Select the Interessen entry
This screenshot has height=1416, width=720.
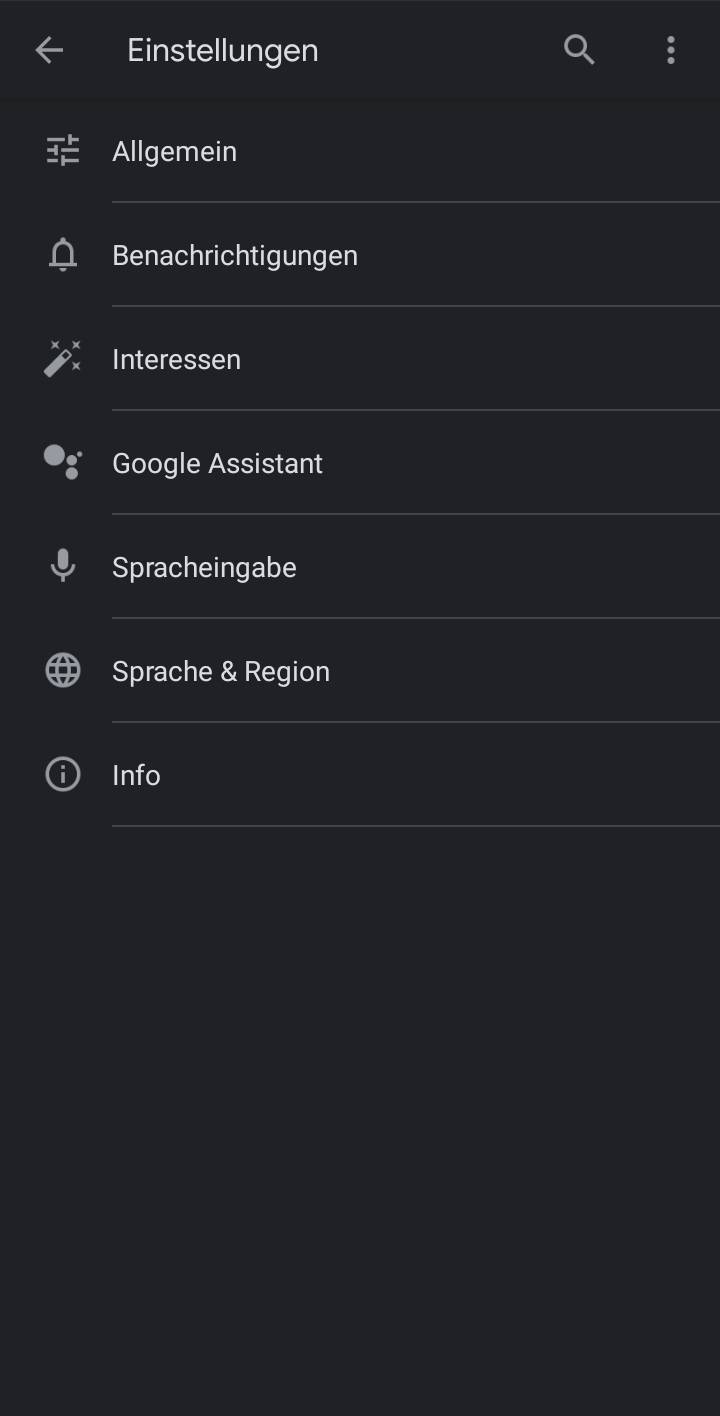360,359
